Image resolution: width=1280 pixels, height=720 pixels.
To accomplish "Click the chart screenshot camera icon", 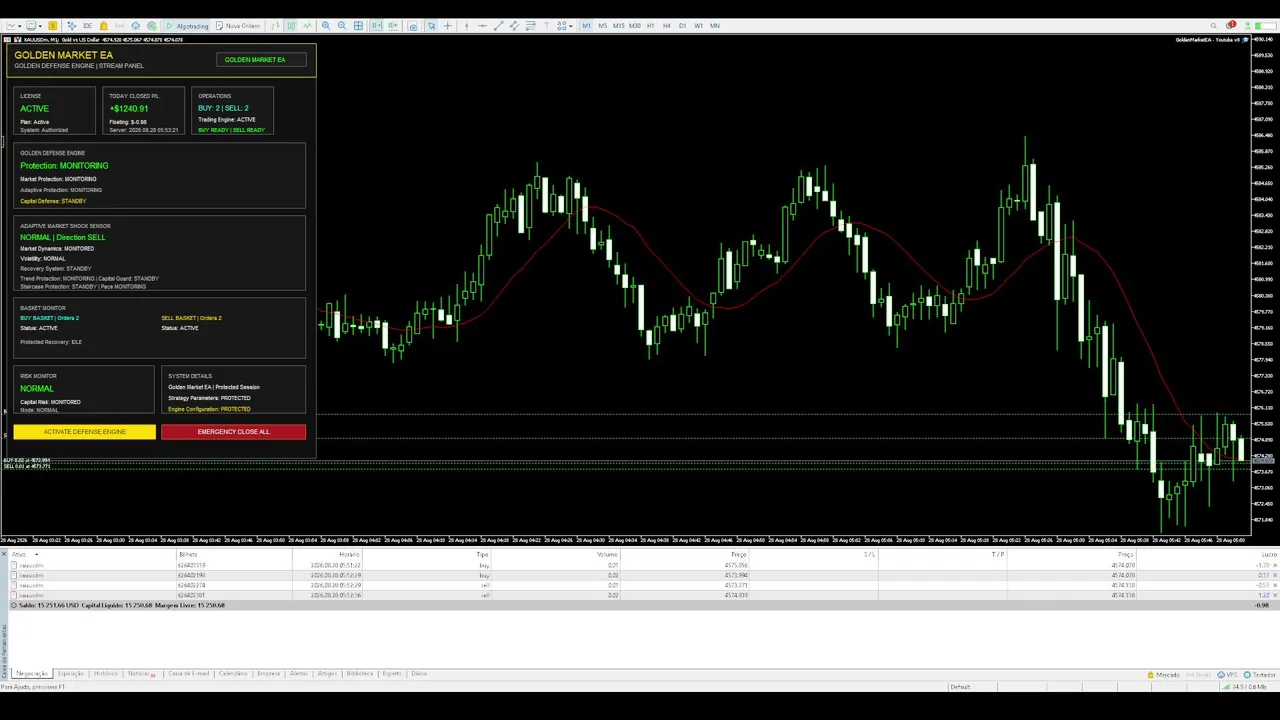I will (x=412, y=26).
